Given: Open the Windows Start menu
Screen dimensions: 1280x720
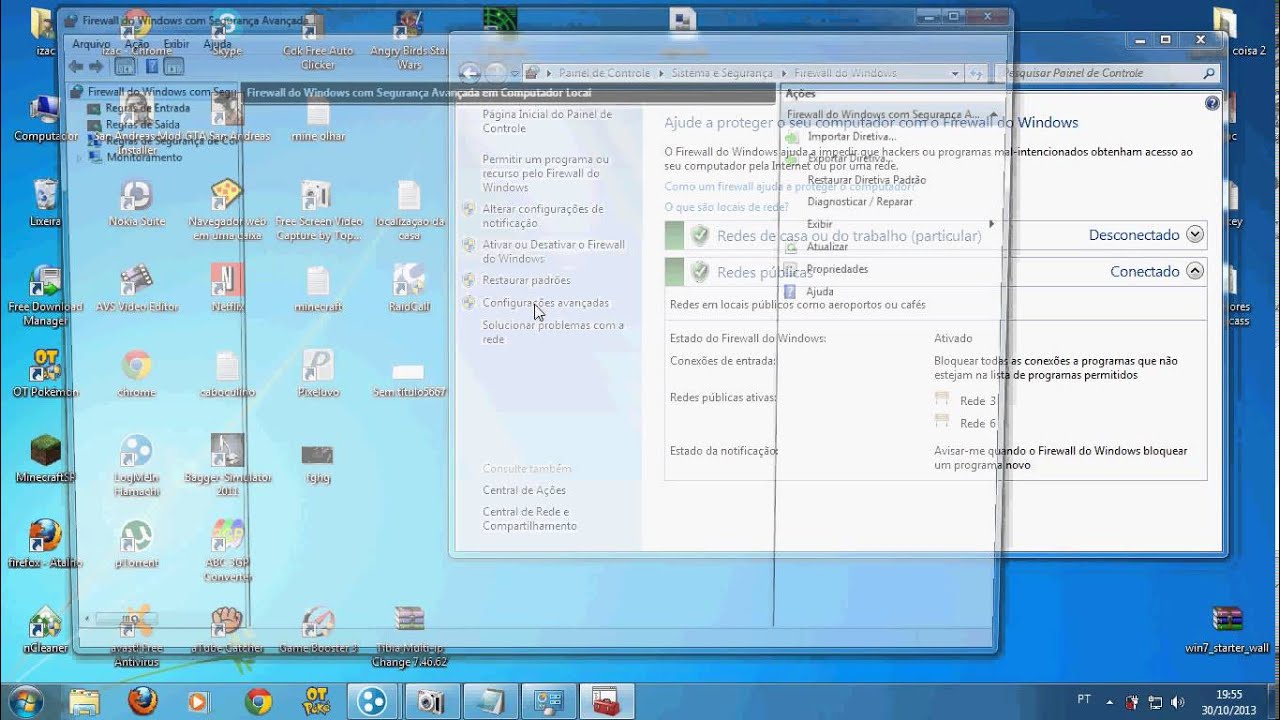Looking at the screenshot, I should point(24,700).
